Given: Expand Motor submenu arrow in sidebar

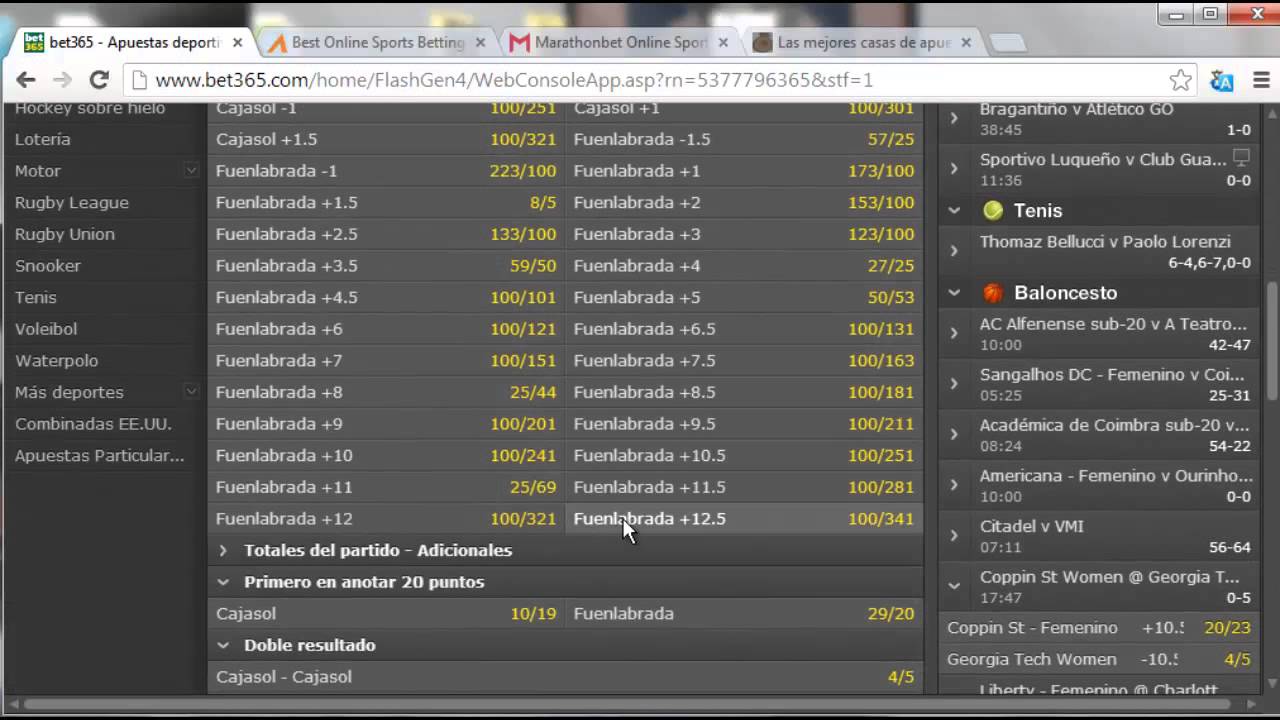Looking at the screenshot, I should [191, 171].
